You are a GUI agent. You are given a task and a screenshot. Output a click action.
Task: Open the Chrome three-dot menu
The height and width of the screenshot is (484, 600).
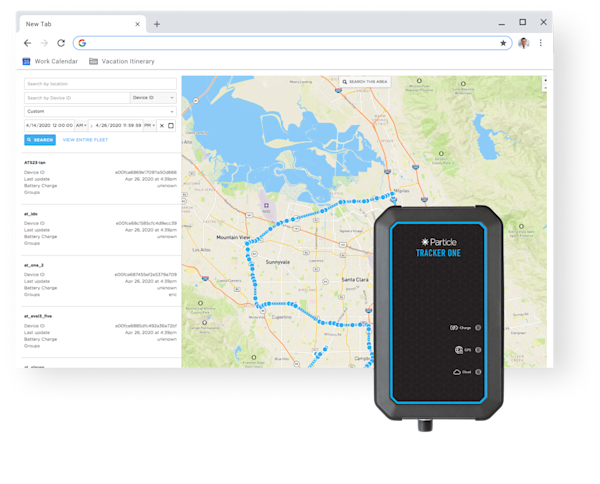(x=541, y=43)
